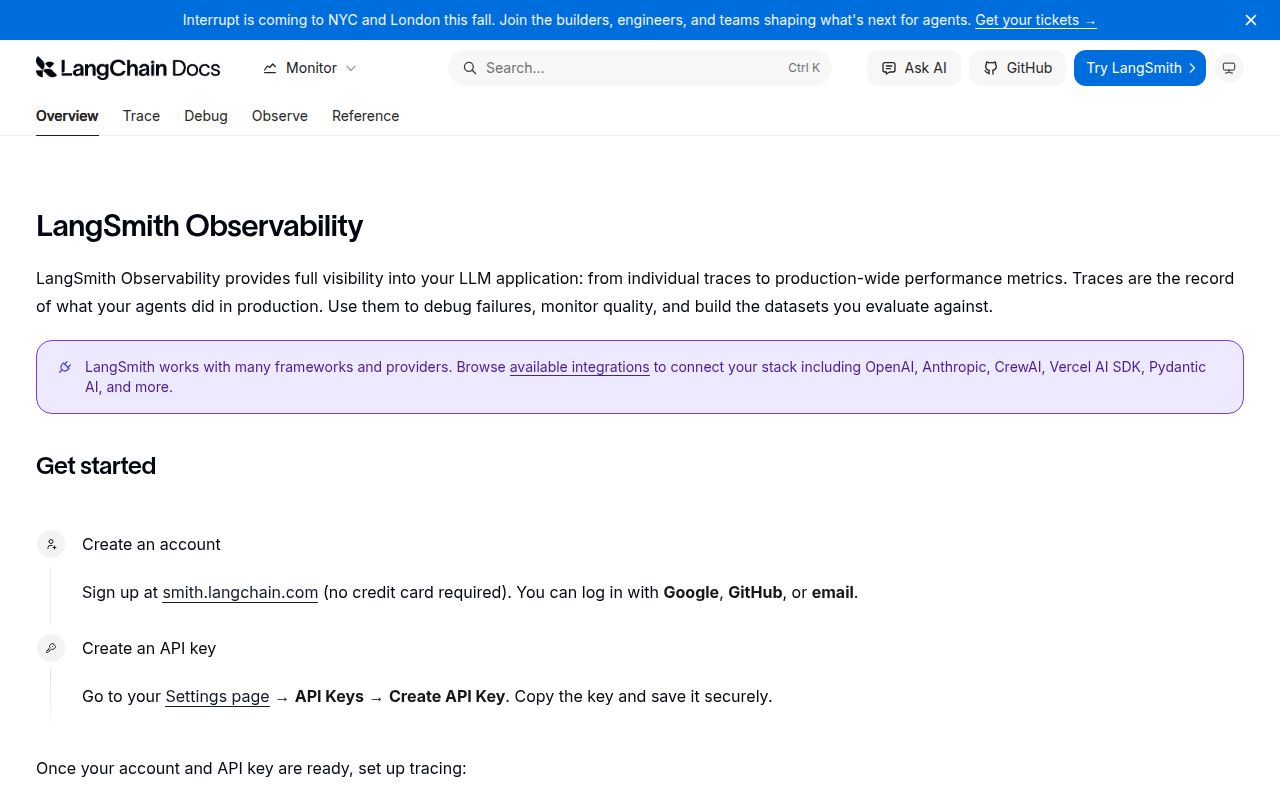The height and width of the screenshot is (800, 1280).
Task: Visit the smith.langchain.com link
Action: pyautogui.click(x=240, y=592)
